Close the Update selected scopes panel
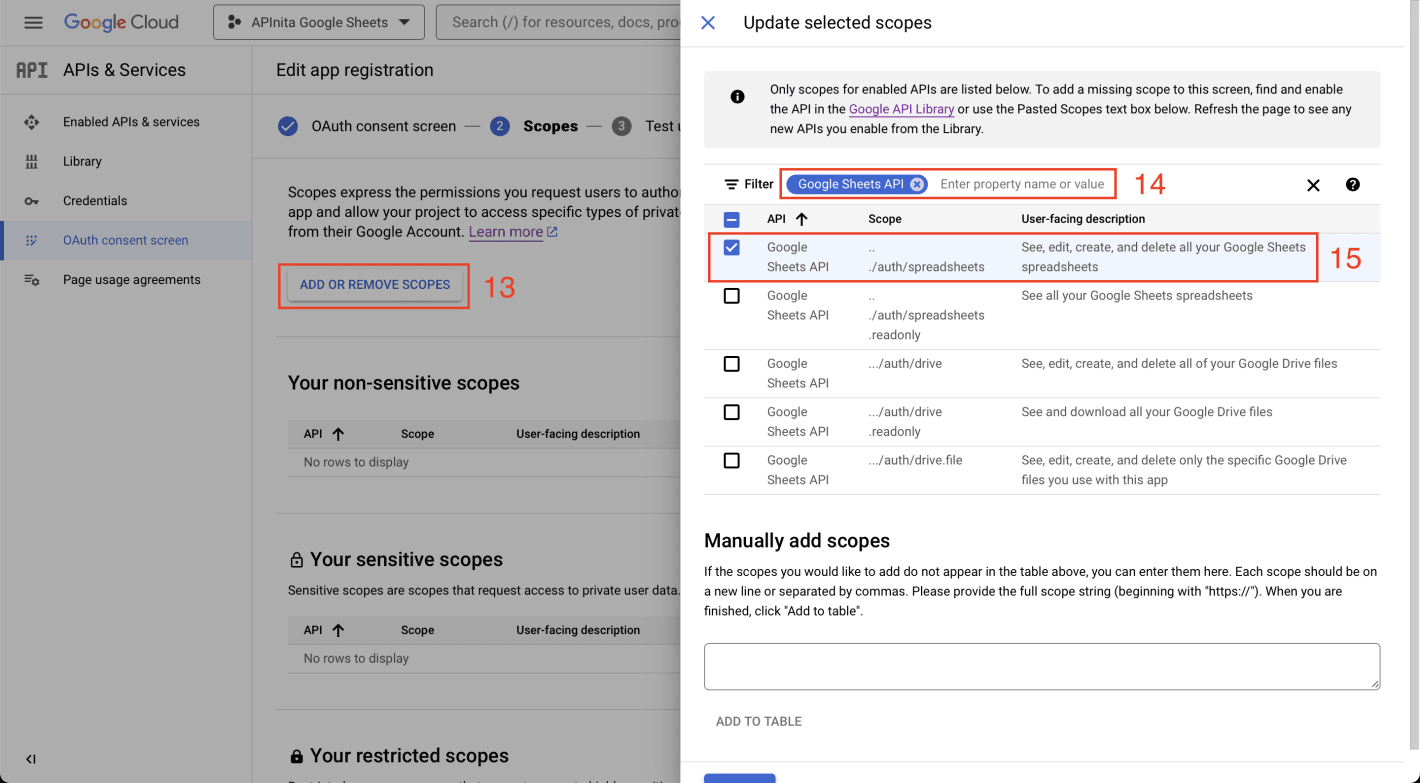 pos(708,22)
